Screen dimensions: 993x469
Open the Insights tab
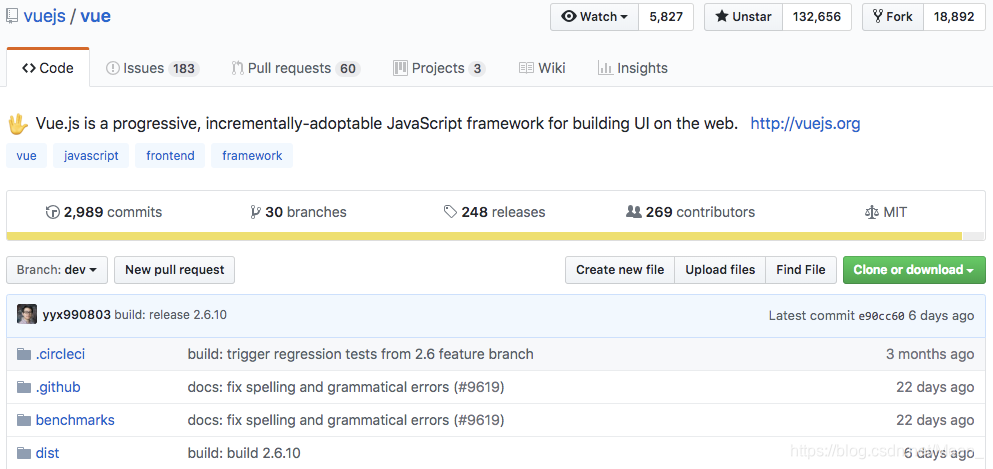pyautogui.click(x=633, y=68)
